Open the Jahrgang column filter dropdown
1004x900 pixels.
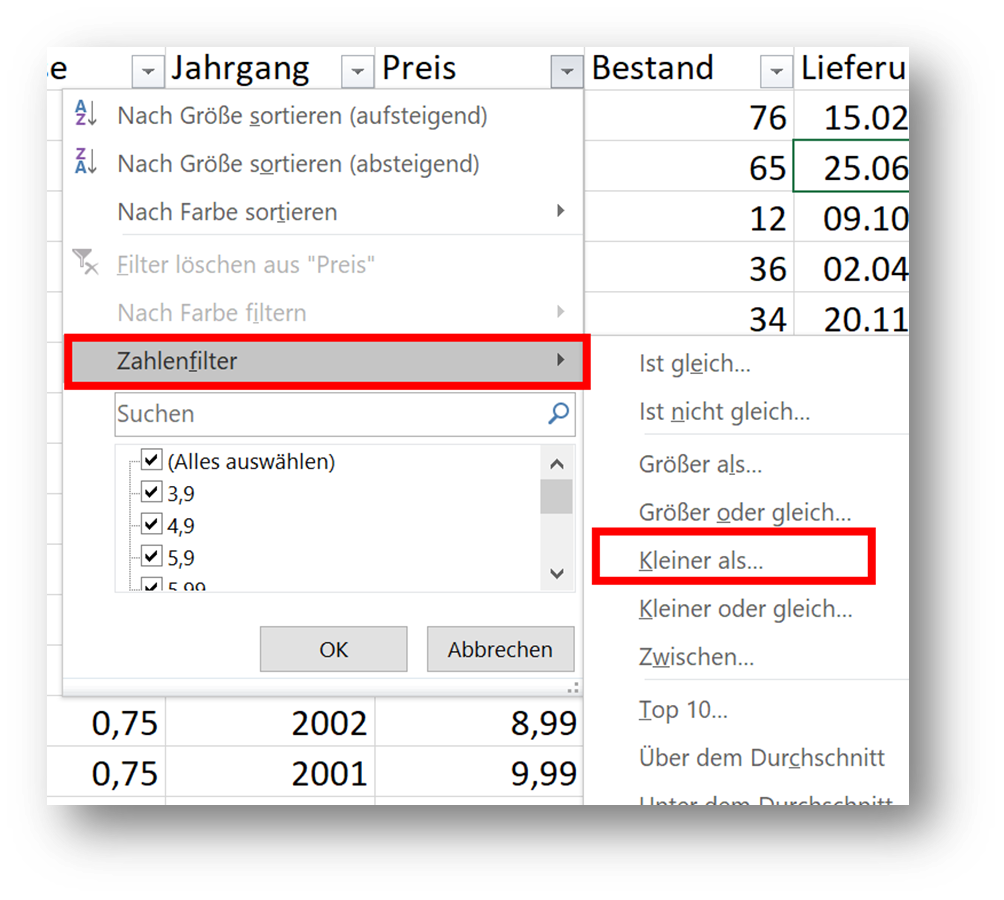click(x=357, y=71)
